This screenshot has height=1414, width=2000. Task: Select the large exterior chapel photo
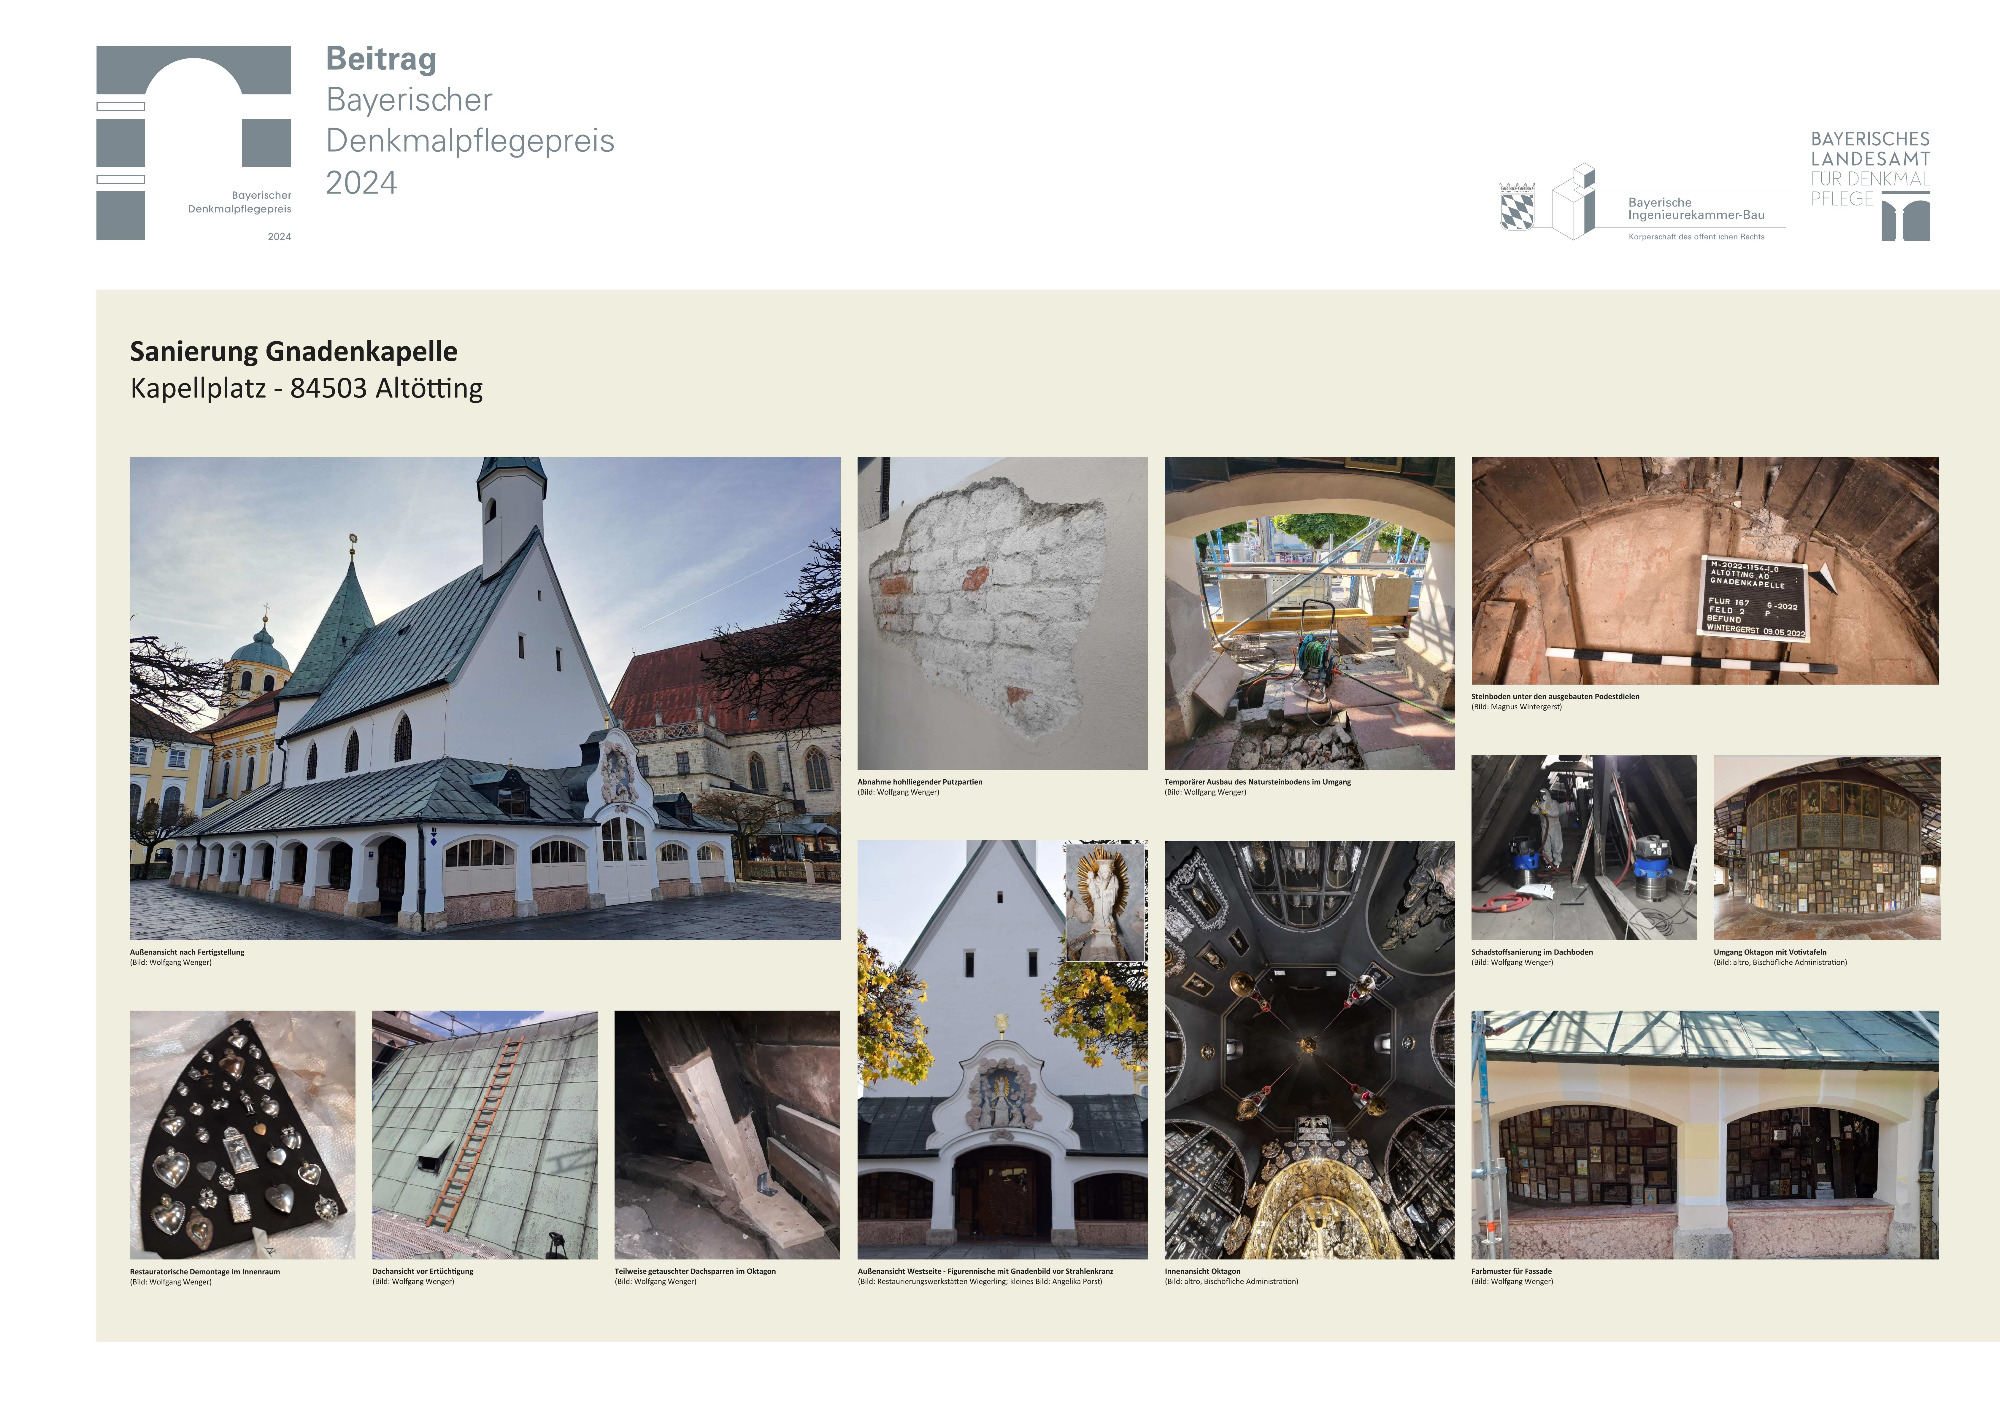(485, 698)
